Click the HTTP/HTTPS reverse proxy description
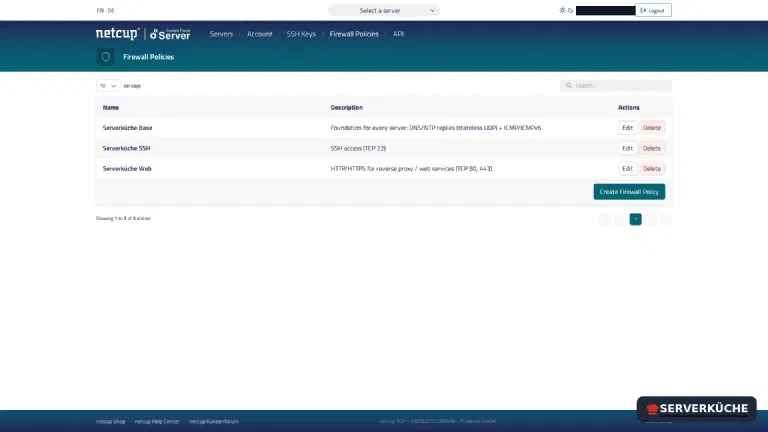Image resolution: width=768 pixels, height=432 pixels. tap(411, 168)
